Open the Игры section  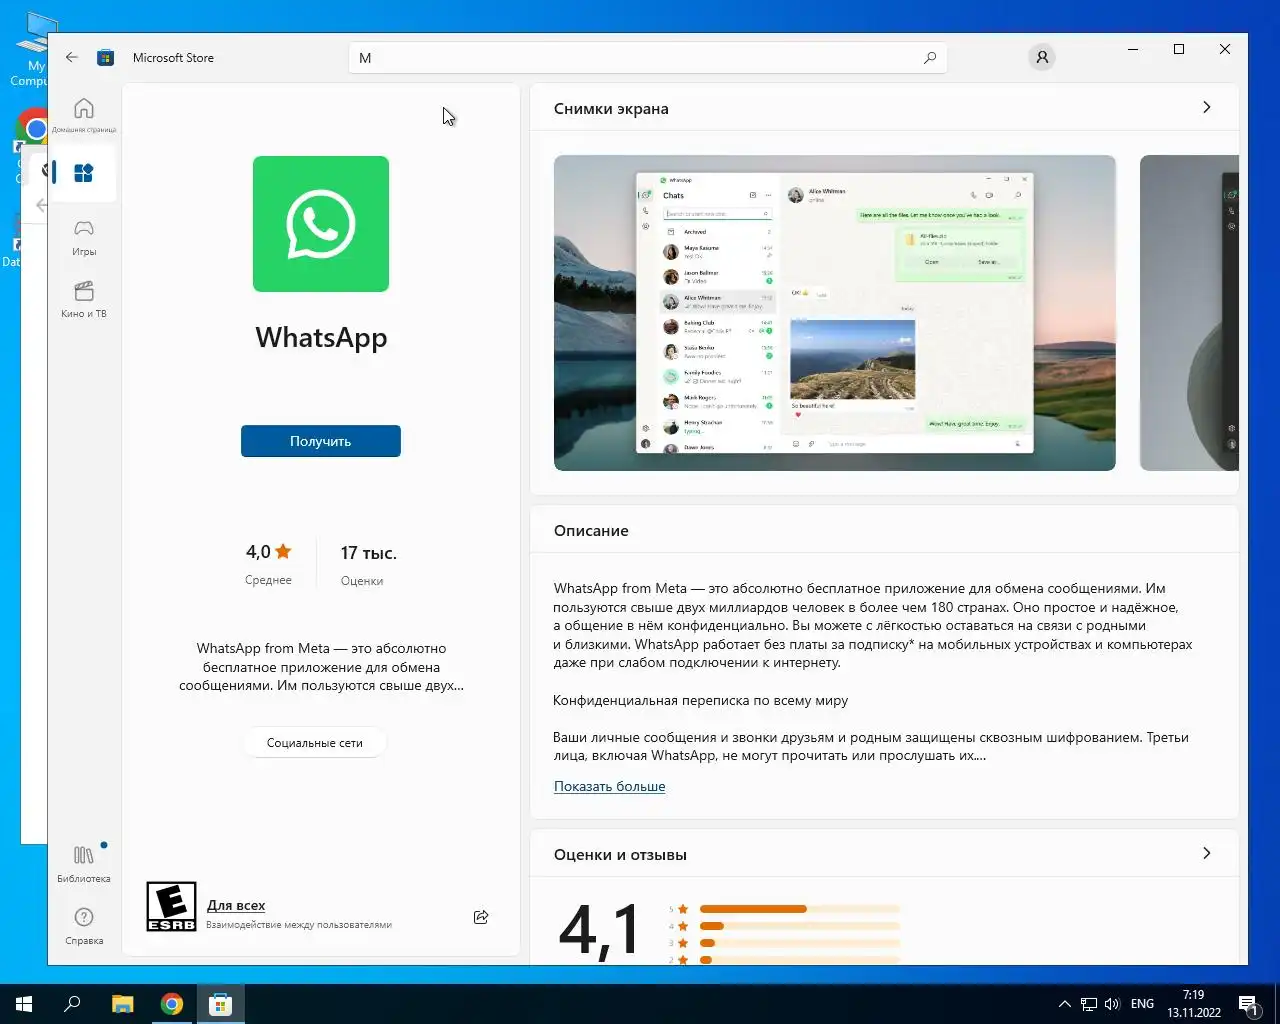click(x=84, y=237)
